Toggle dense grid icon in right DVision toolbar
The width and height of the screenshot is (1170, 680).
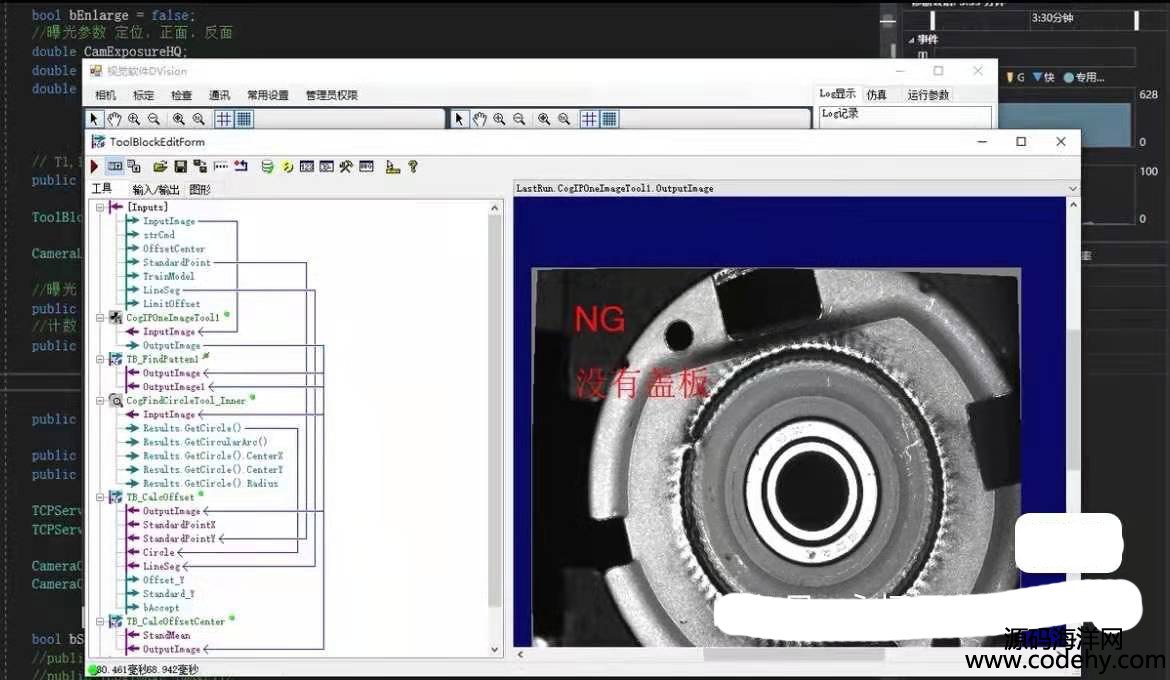tap(610, 119)
